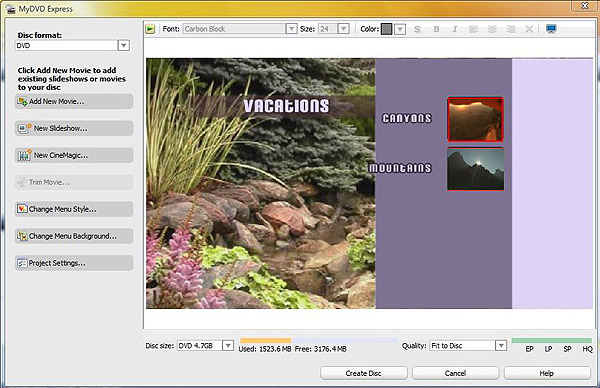Click the delete X toolbar icon
Image resolution: width=600 pixels, height=388 pixels.
point(529,29)
